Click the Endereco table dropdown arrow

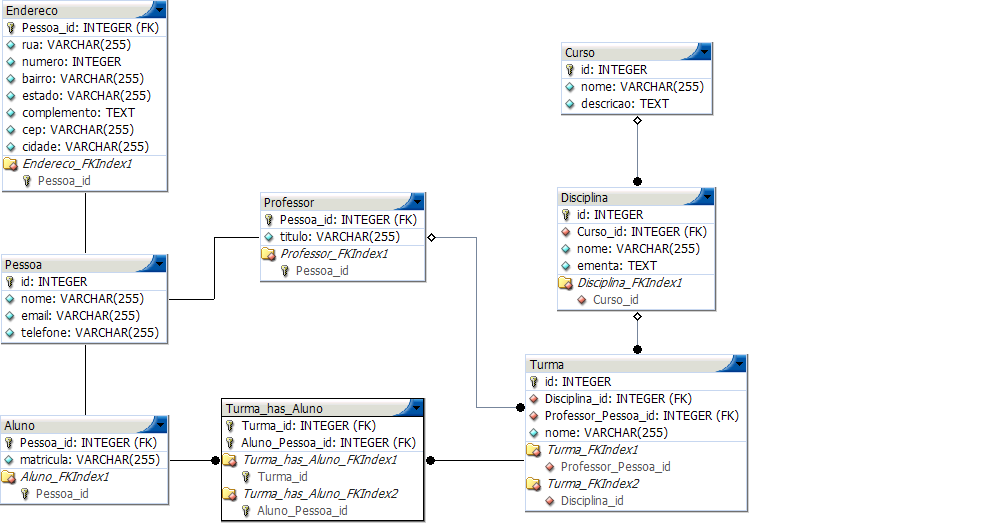coord(160,10)
